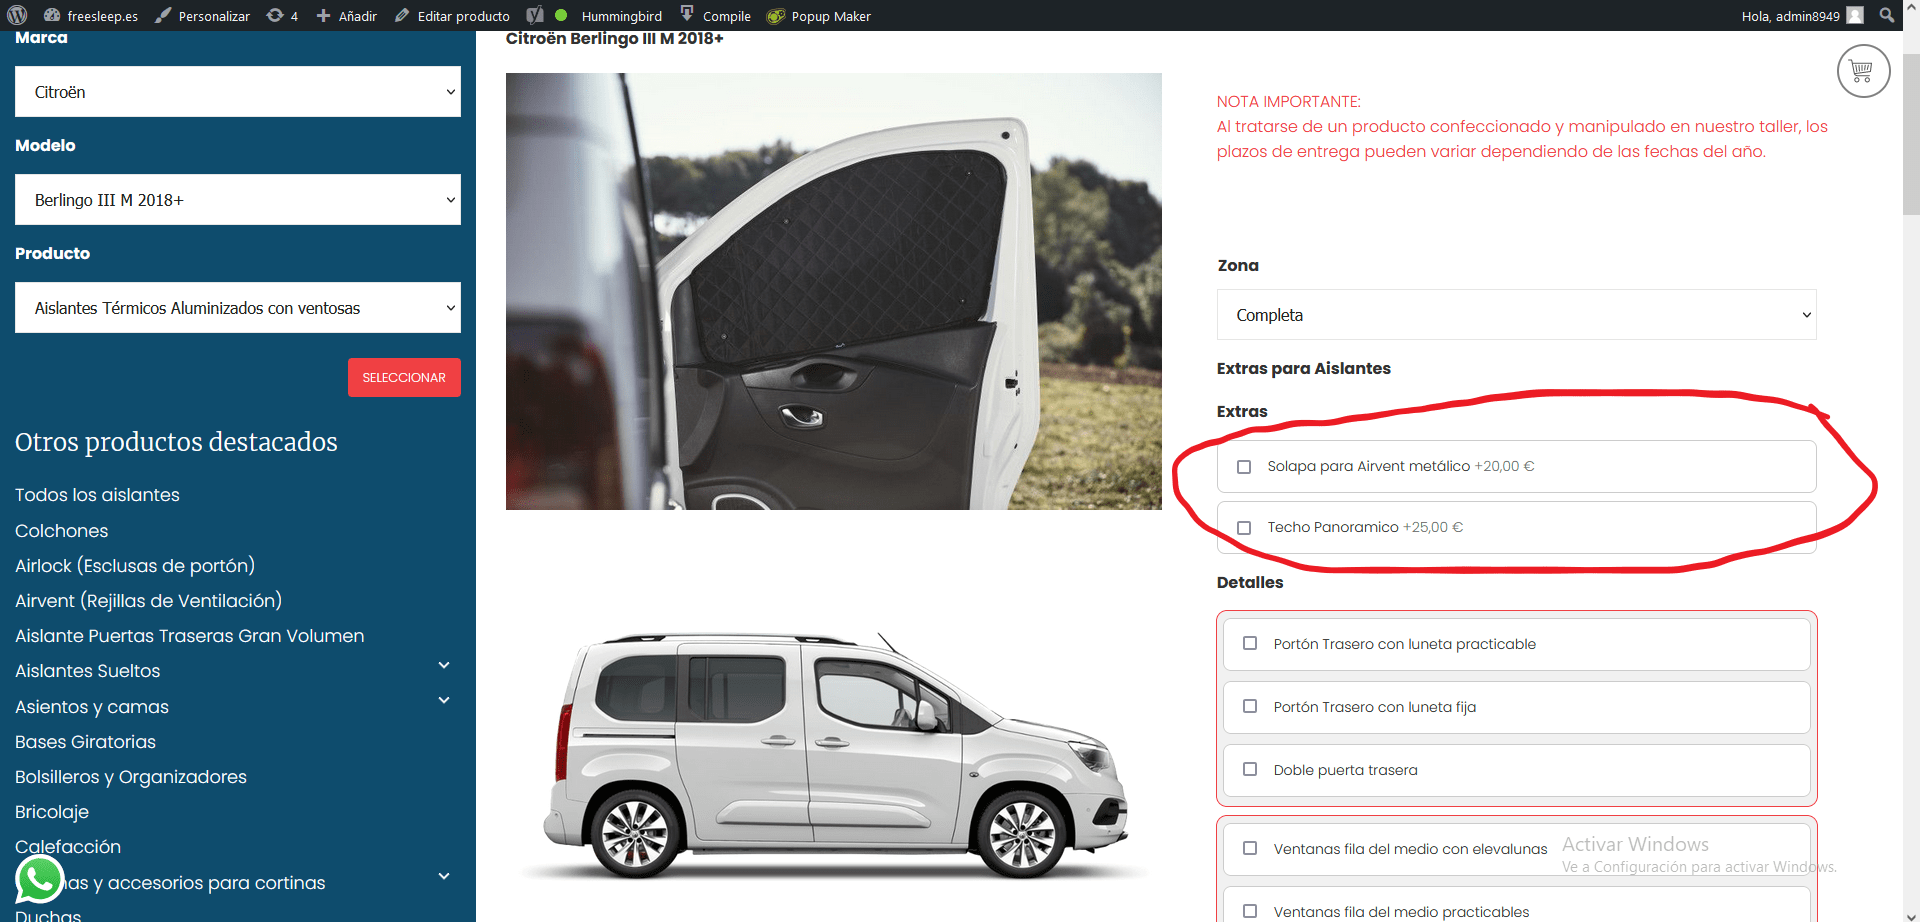Check Techo Panoramico extra
1920x922 pixels.
click(x=1244, y=528)
